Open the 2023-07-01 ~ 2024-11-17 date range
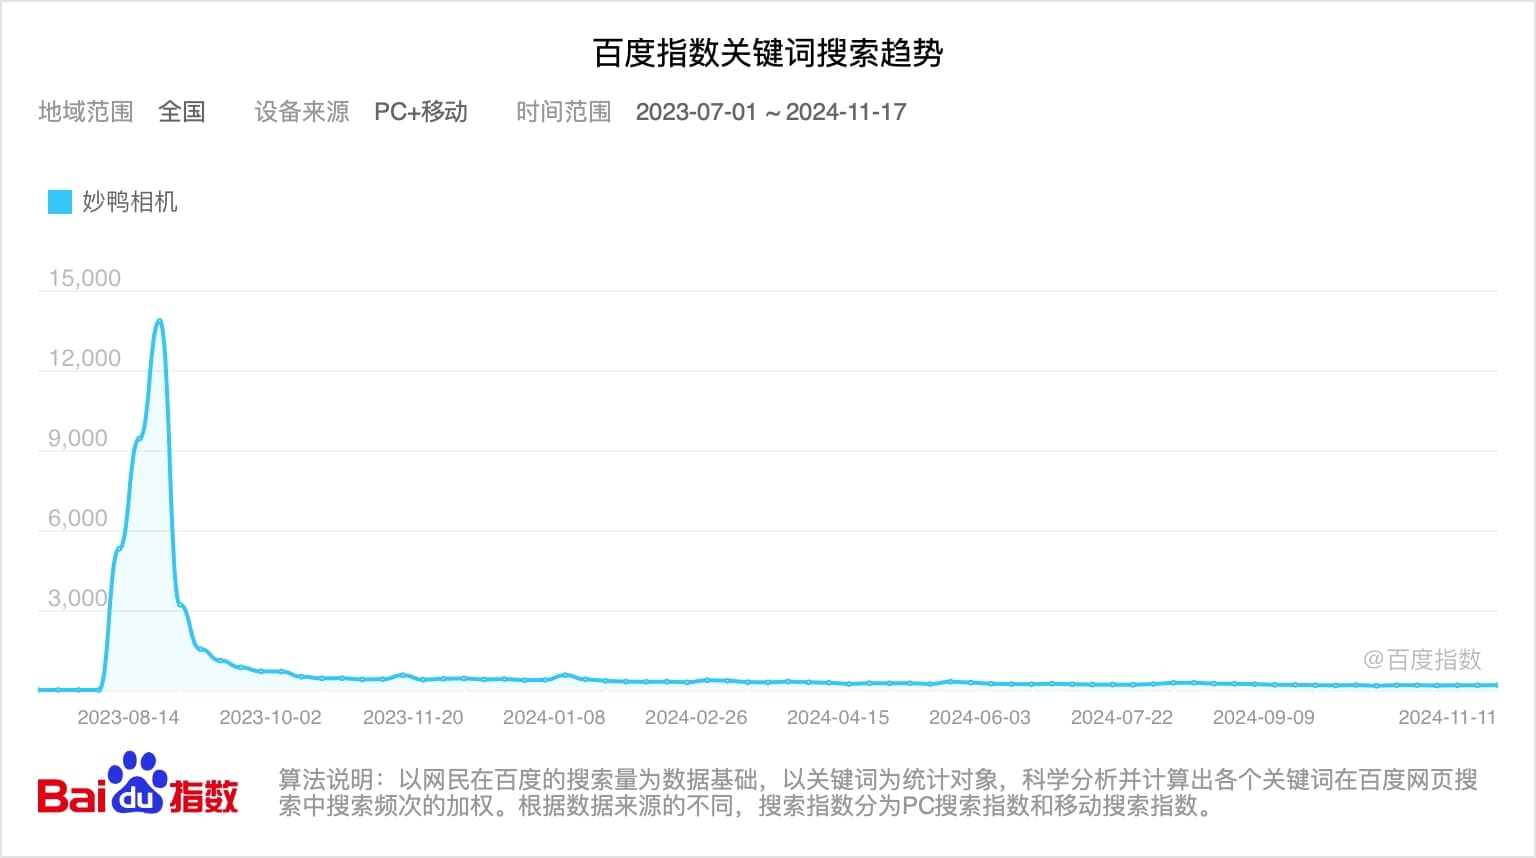 (x=770, y=112)
